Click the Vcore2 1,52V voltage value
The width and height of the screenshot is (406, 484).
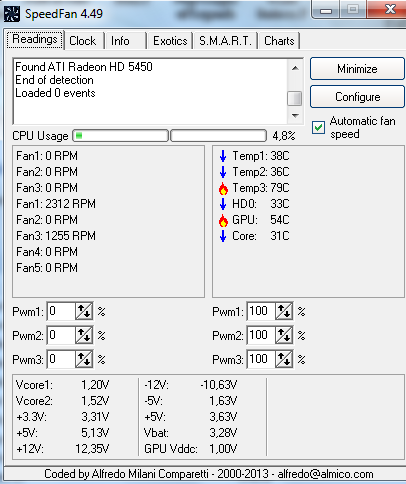[95, 401]
